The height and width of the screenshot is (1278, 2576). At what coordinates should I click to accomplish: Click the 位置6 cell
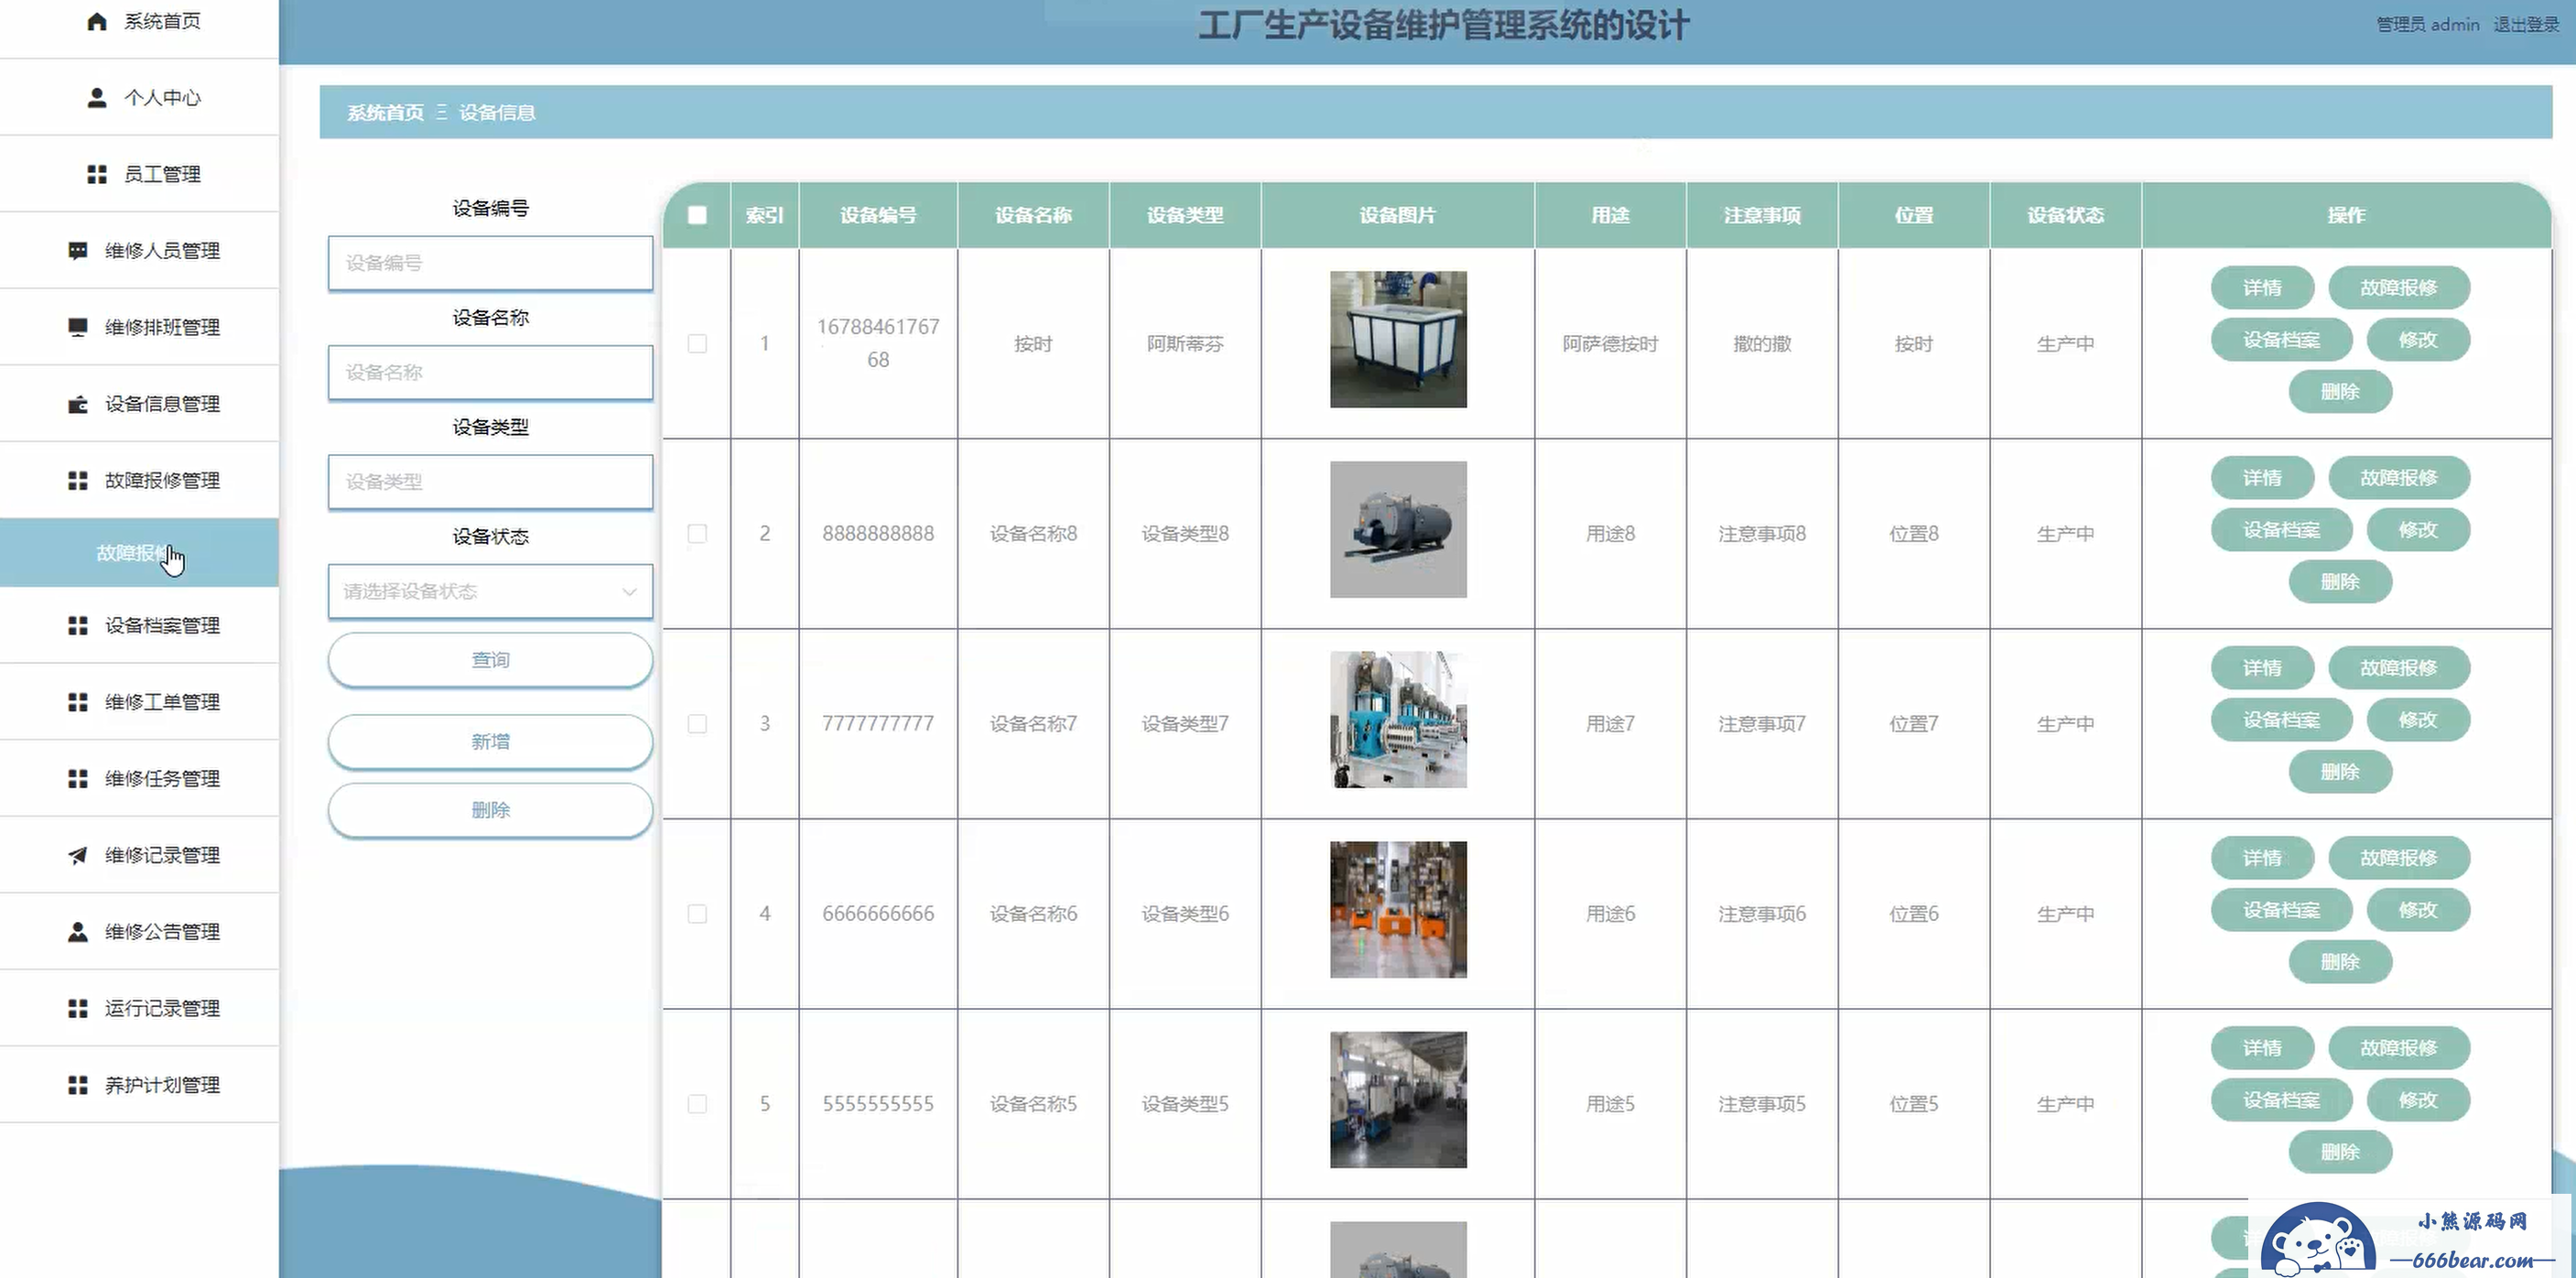[1914, 914]
